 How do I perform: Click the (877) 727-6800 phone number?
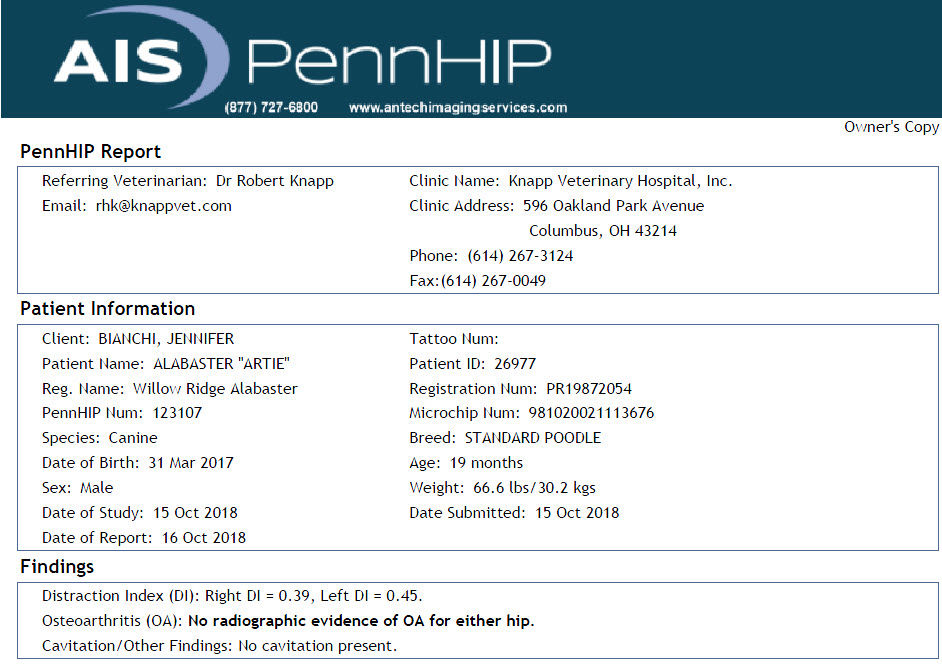point(271,108)
